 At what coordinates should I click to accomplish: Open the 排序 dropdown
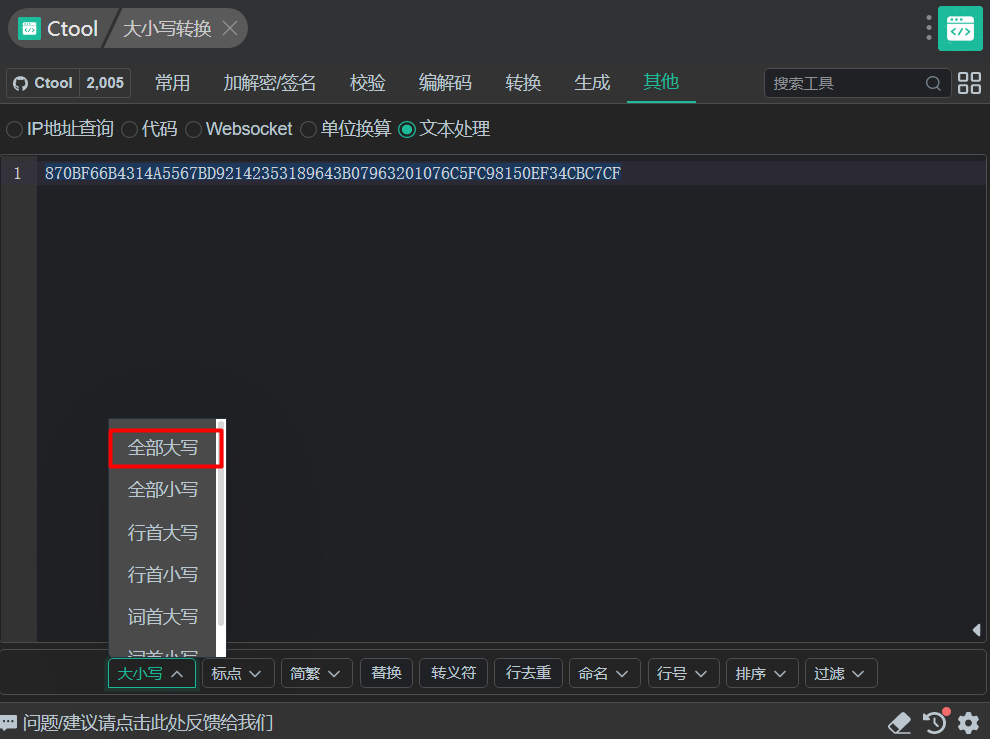(762, 674)
